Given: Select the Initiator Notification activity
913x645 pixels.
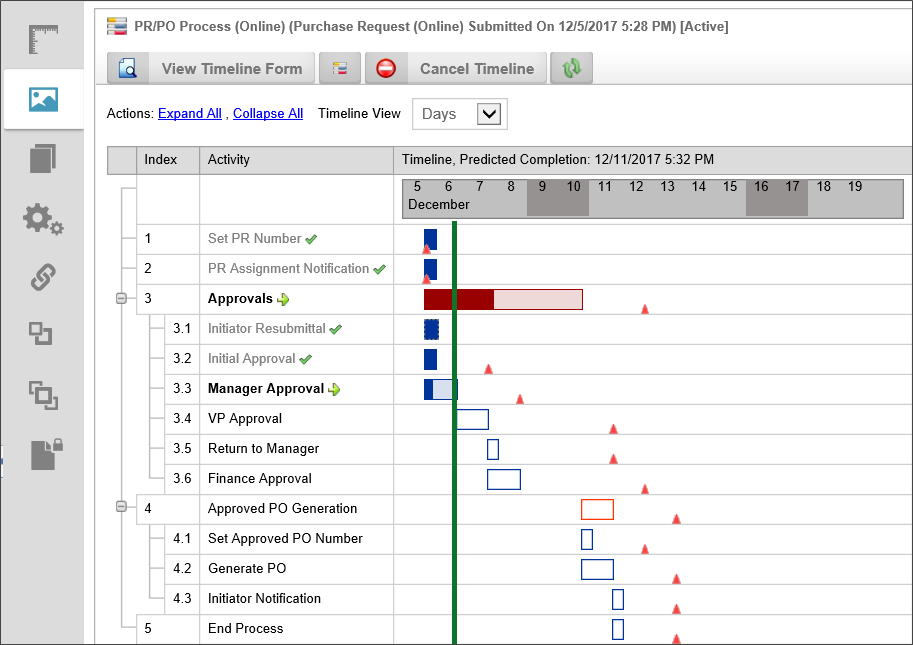Looking at the screenshot, I should [x=264, y=598].
